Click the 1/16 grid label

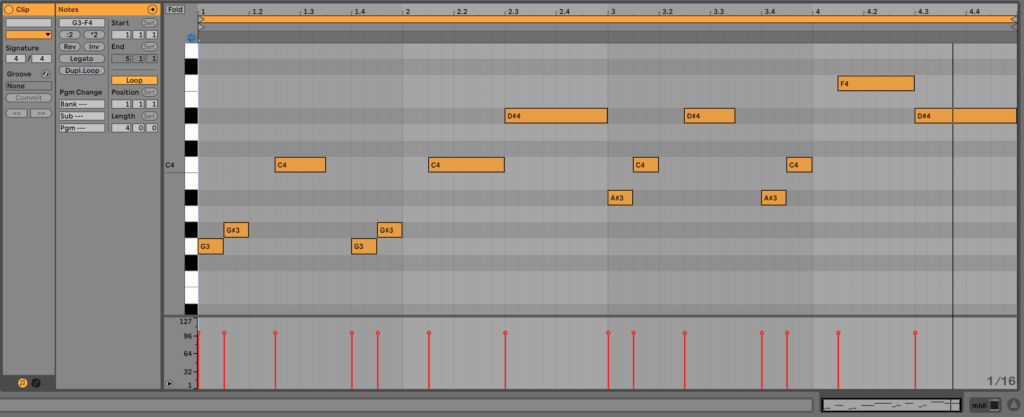pyautogui.click(x=1000, y=380)
